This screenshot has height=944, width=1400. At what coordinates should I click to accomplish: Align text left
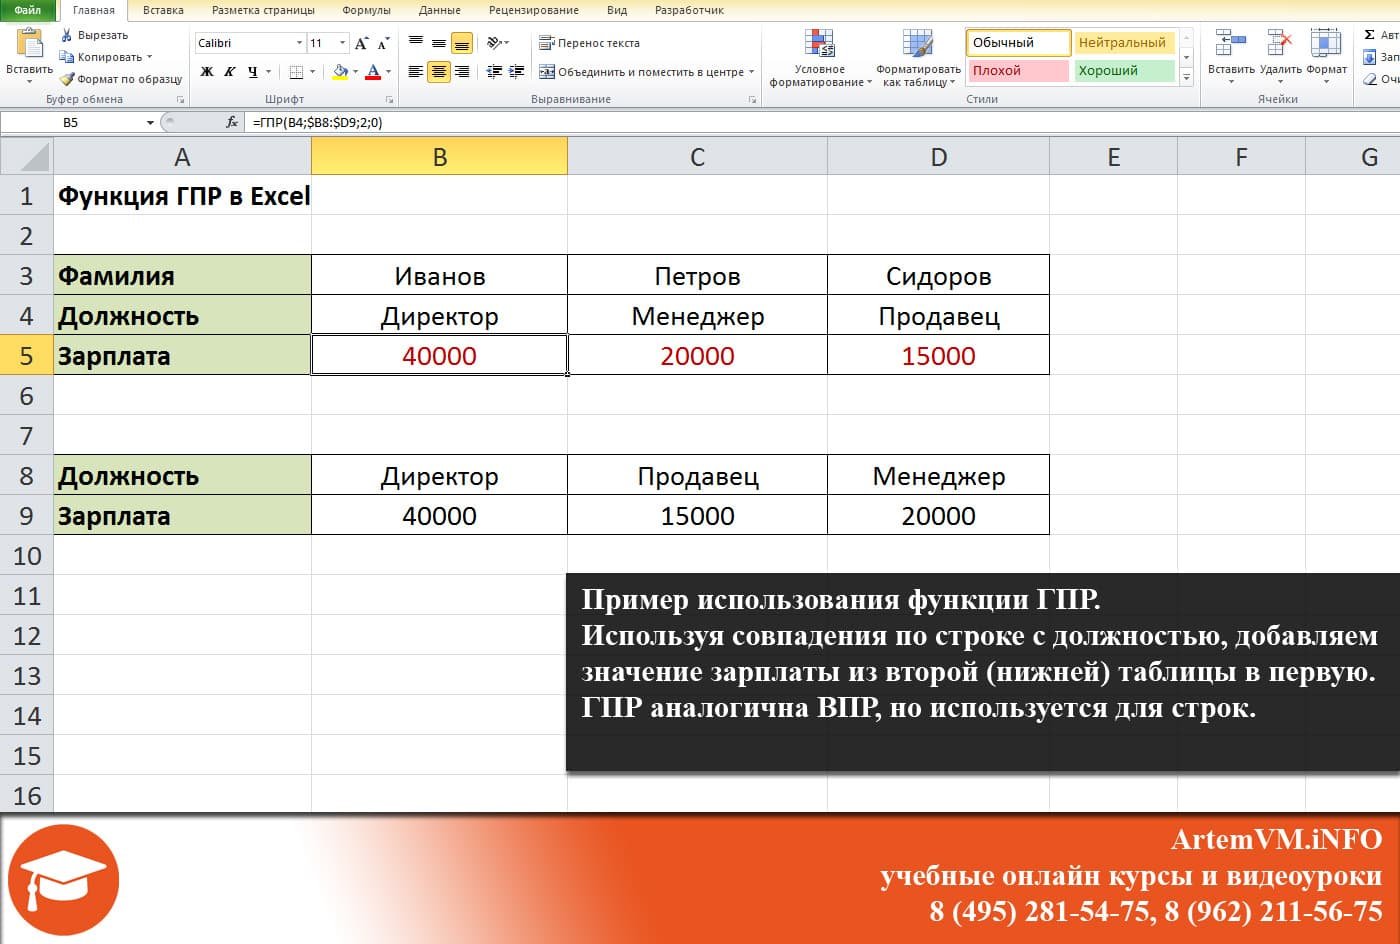pyautogui.click(x=416, y=72)
